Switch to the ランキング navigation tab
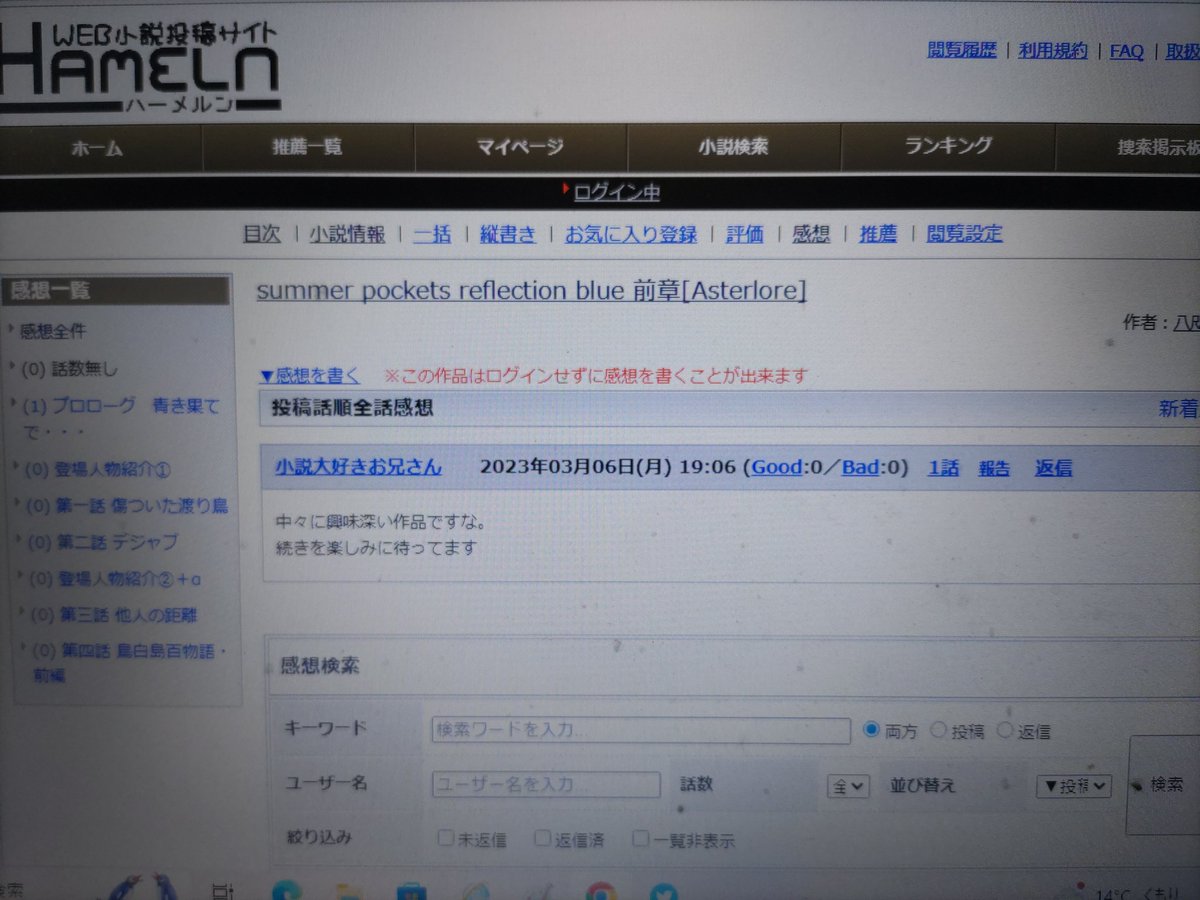Screen dimensions: 1200x900 click(x=947, y=146)
